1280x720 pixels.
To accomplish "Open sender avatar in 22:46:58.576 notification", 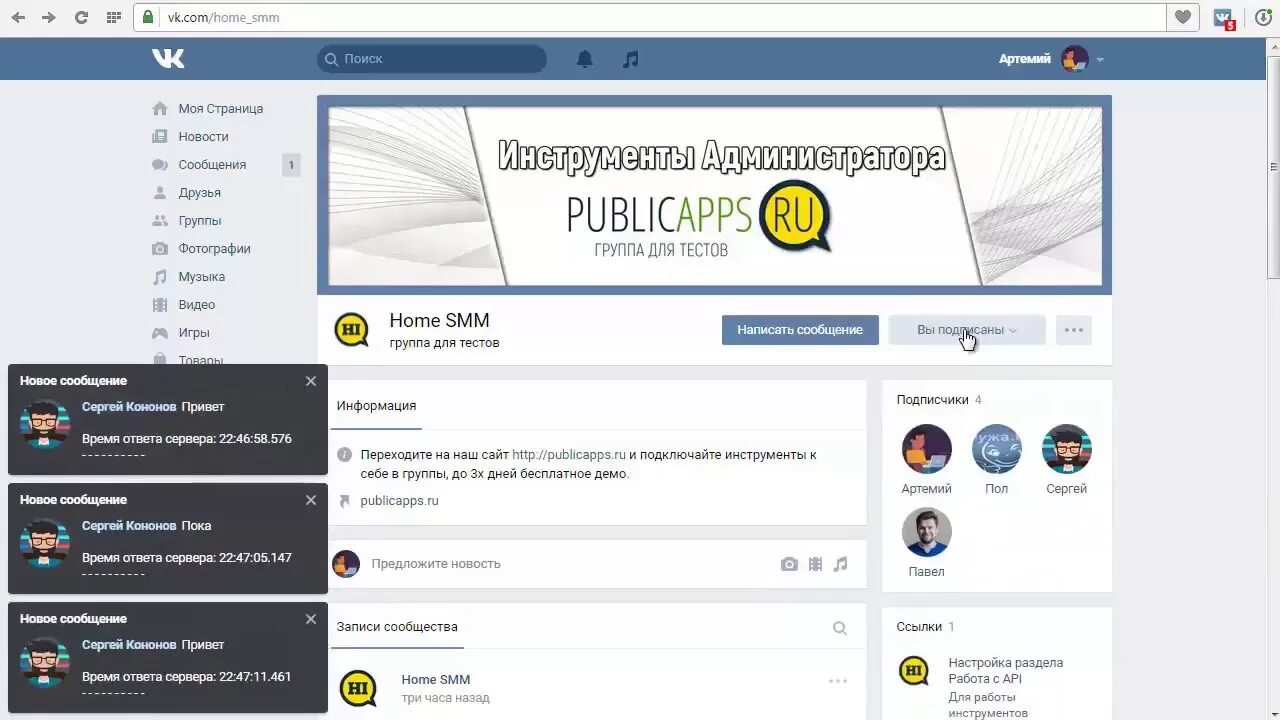I will point(45,424).
